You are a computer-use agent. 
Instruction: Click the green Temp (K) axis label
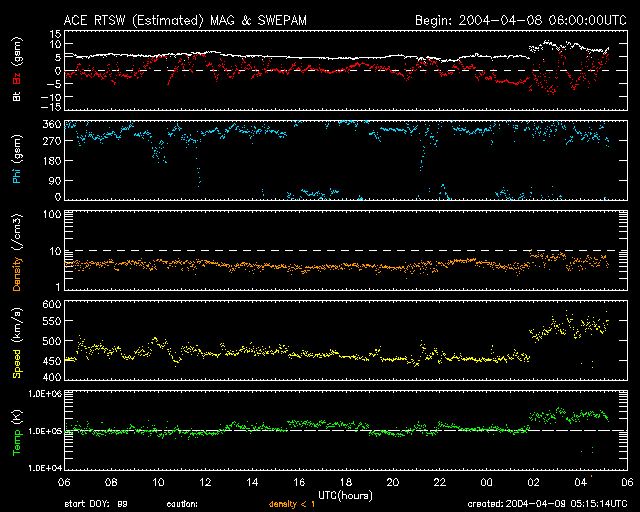(17, 431)
